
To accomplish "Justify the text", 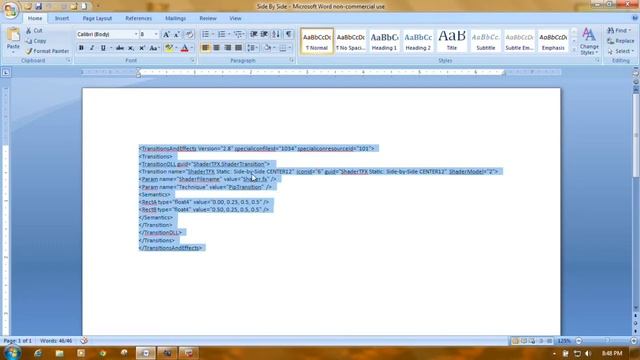I will (238, 48).
